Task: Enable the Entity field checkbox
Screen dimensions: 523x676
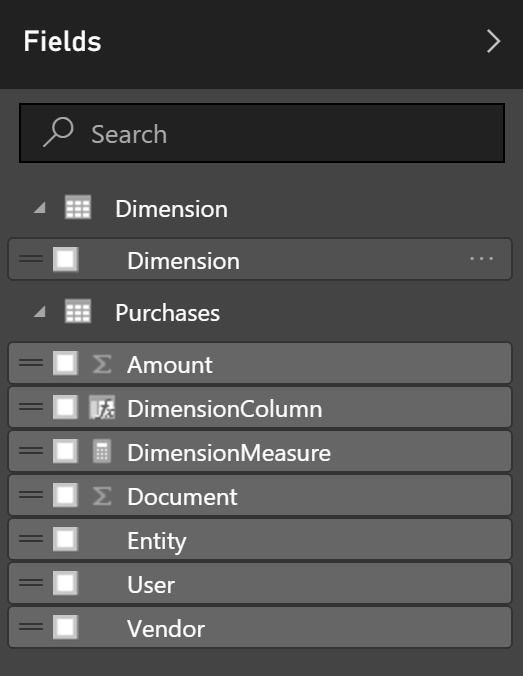Action: pos(66,539)
